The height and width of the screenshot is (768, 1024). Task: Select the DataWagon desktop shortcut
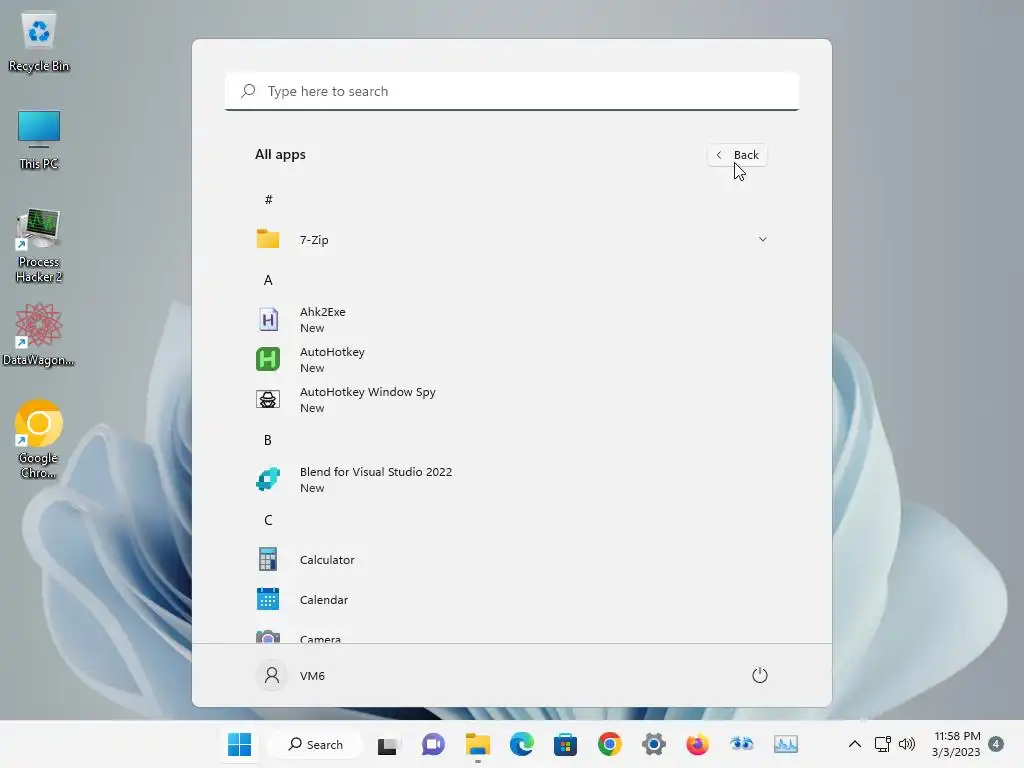pos(39,334)
